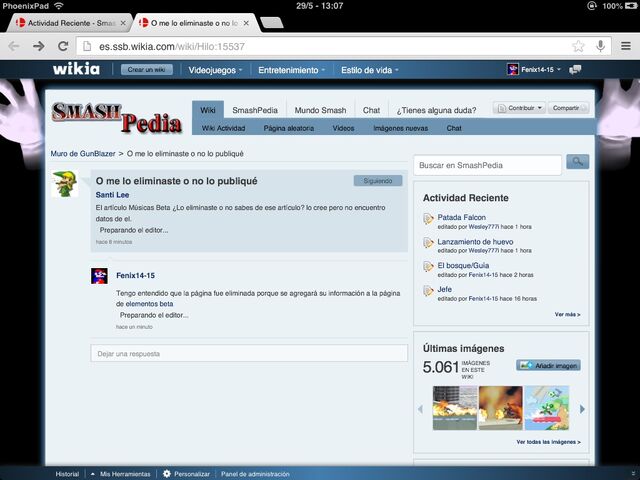Open Página aleatoria in the submenu
Viewport: 640px width, 480px height.
tap(289, 128)
